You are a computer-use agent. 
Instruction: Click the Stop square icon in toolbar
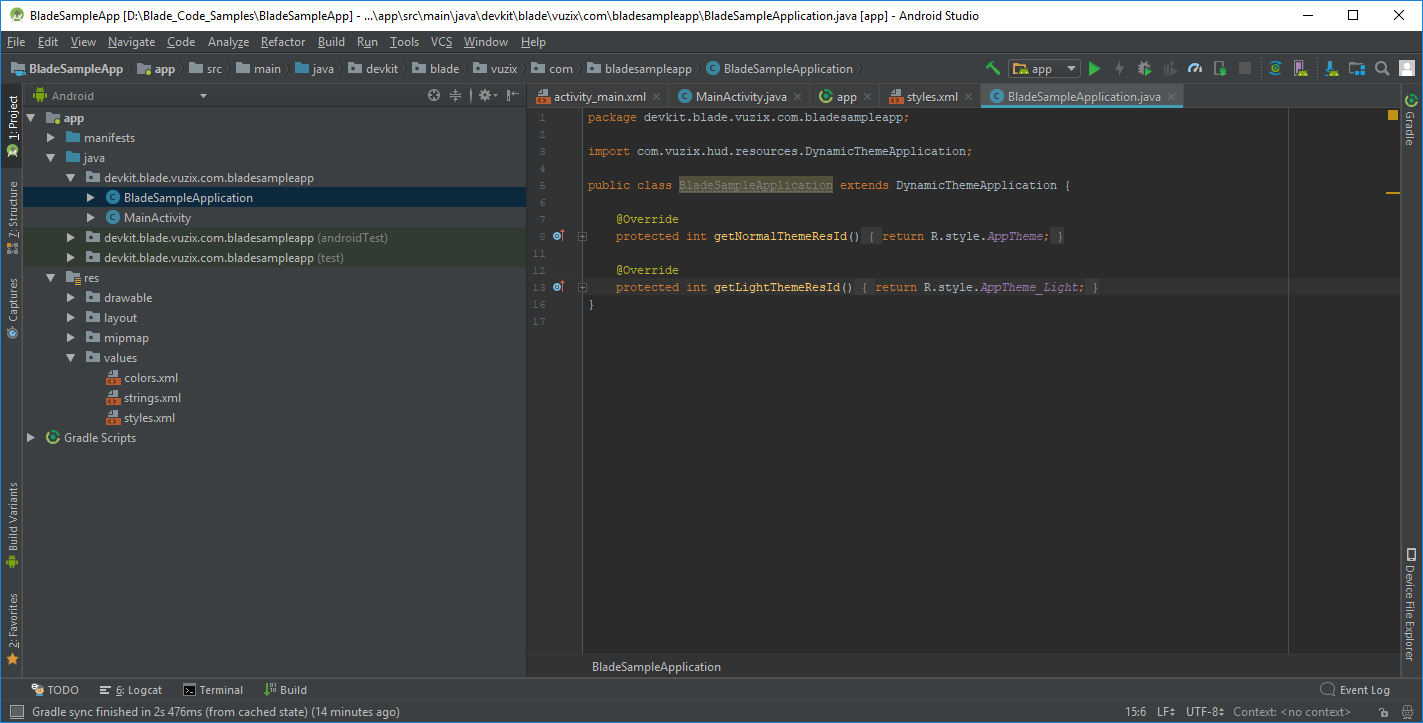point(1245,68)
